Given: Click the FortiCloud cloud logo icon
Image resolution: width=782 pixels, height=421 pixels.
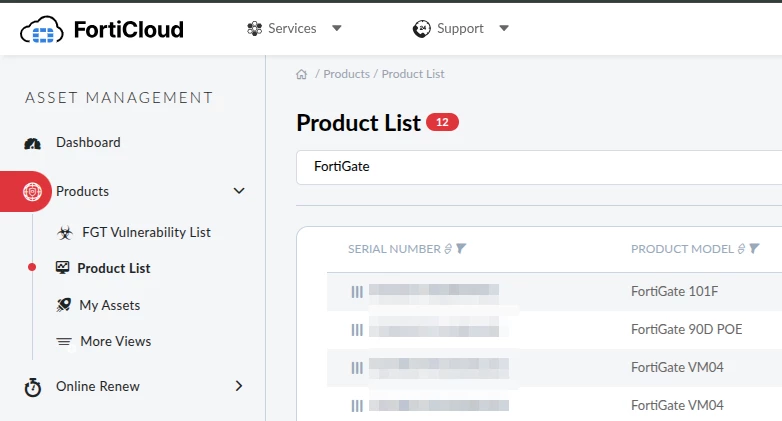Looking at the screenshot, I should click(x=42, y=29).
